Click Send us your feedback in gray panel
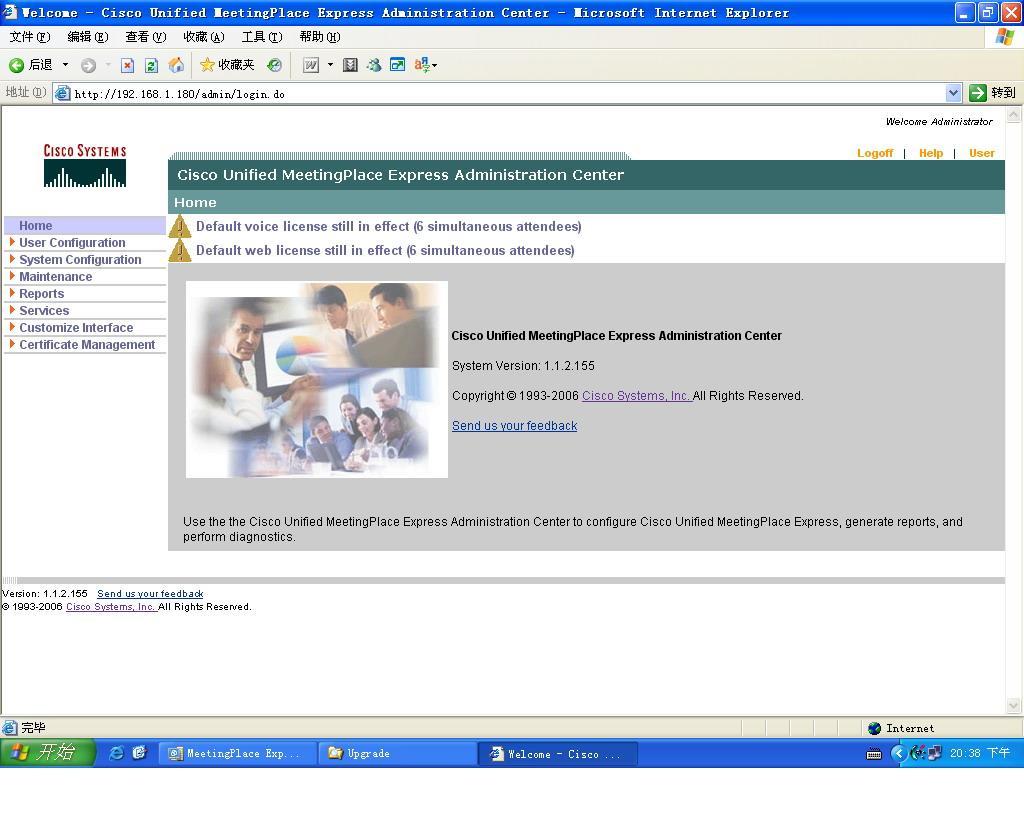This screenshot has width=1024, height=832. coord(515,426)
